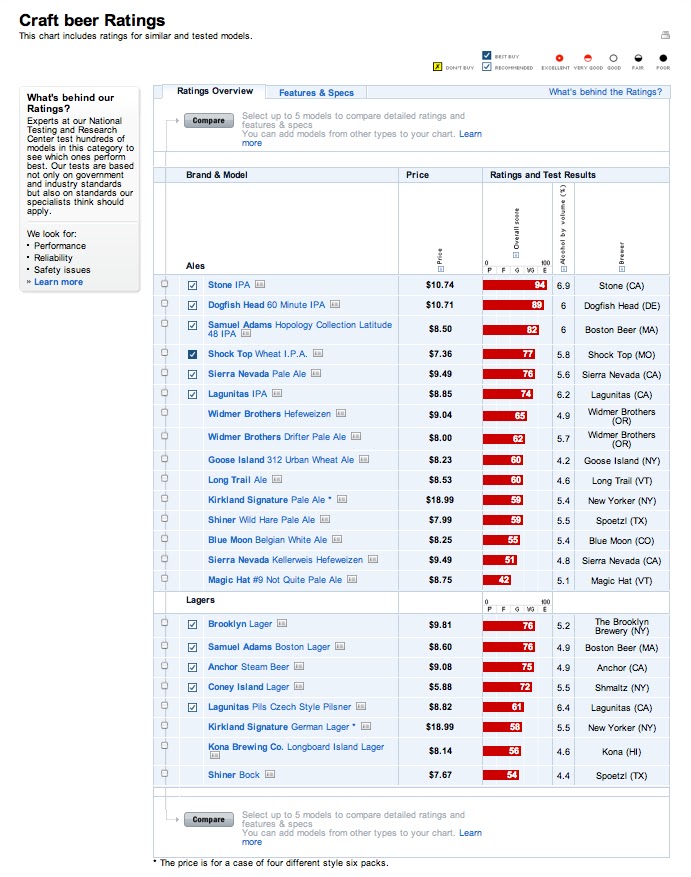Click details icon by Samuel Adams Boston Lager
Viewport: 691px width, 877px height.
[340, 646]
